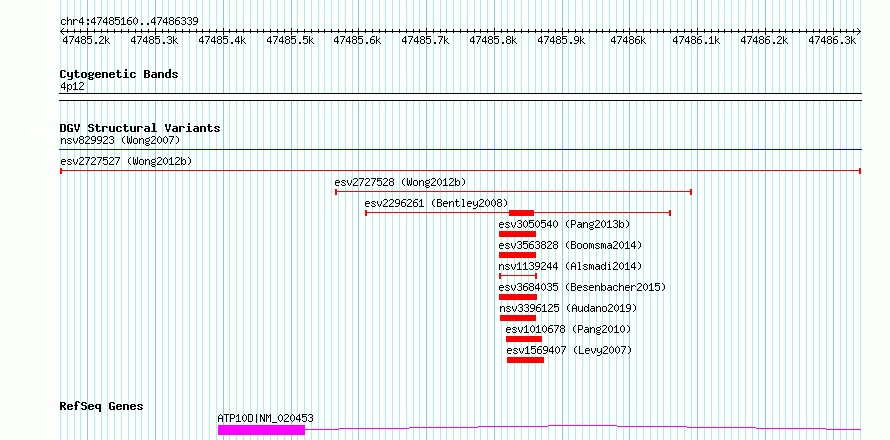The image size is (890, 440).
Task: Click the 47486.3k ruler tick label
Action: (832, 40)
